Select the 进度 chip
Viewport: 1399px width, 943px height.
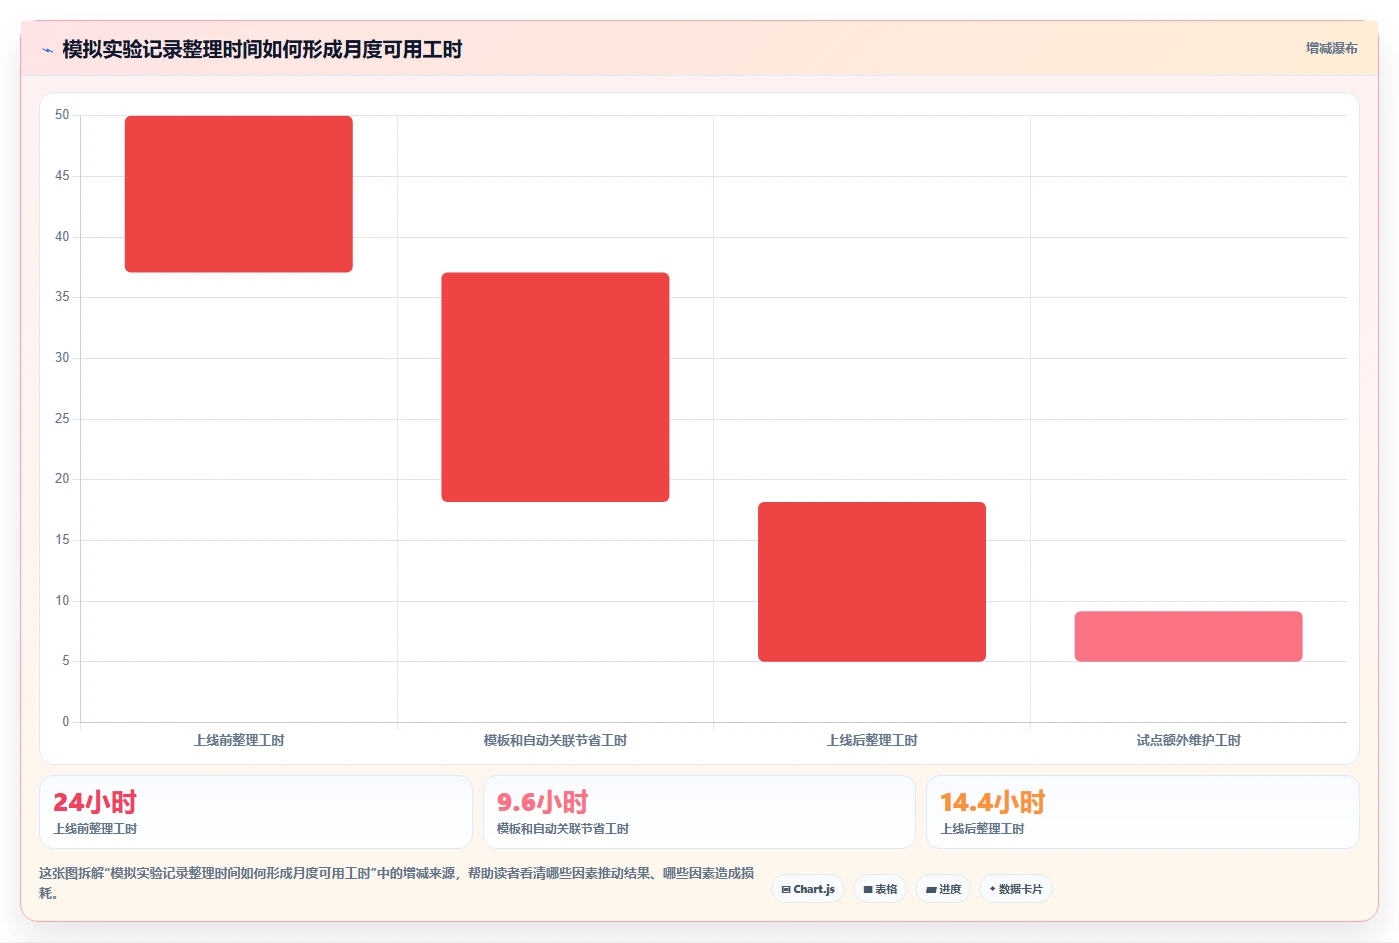point(943,889)
